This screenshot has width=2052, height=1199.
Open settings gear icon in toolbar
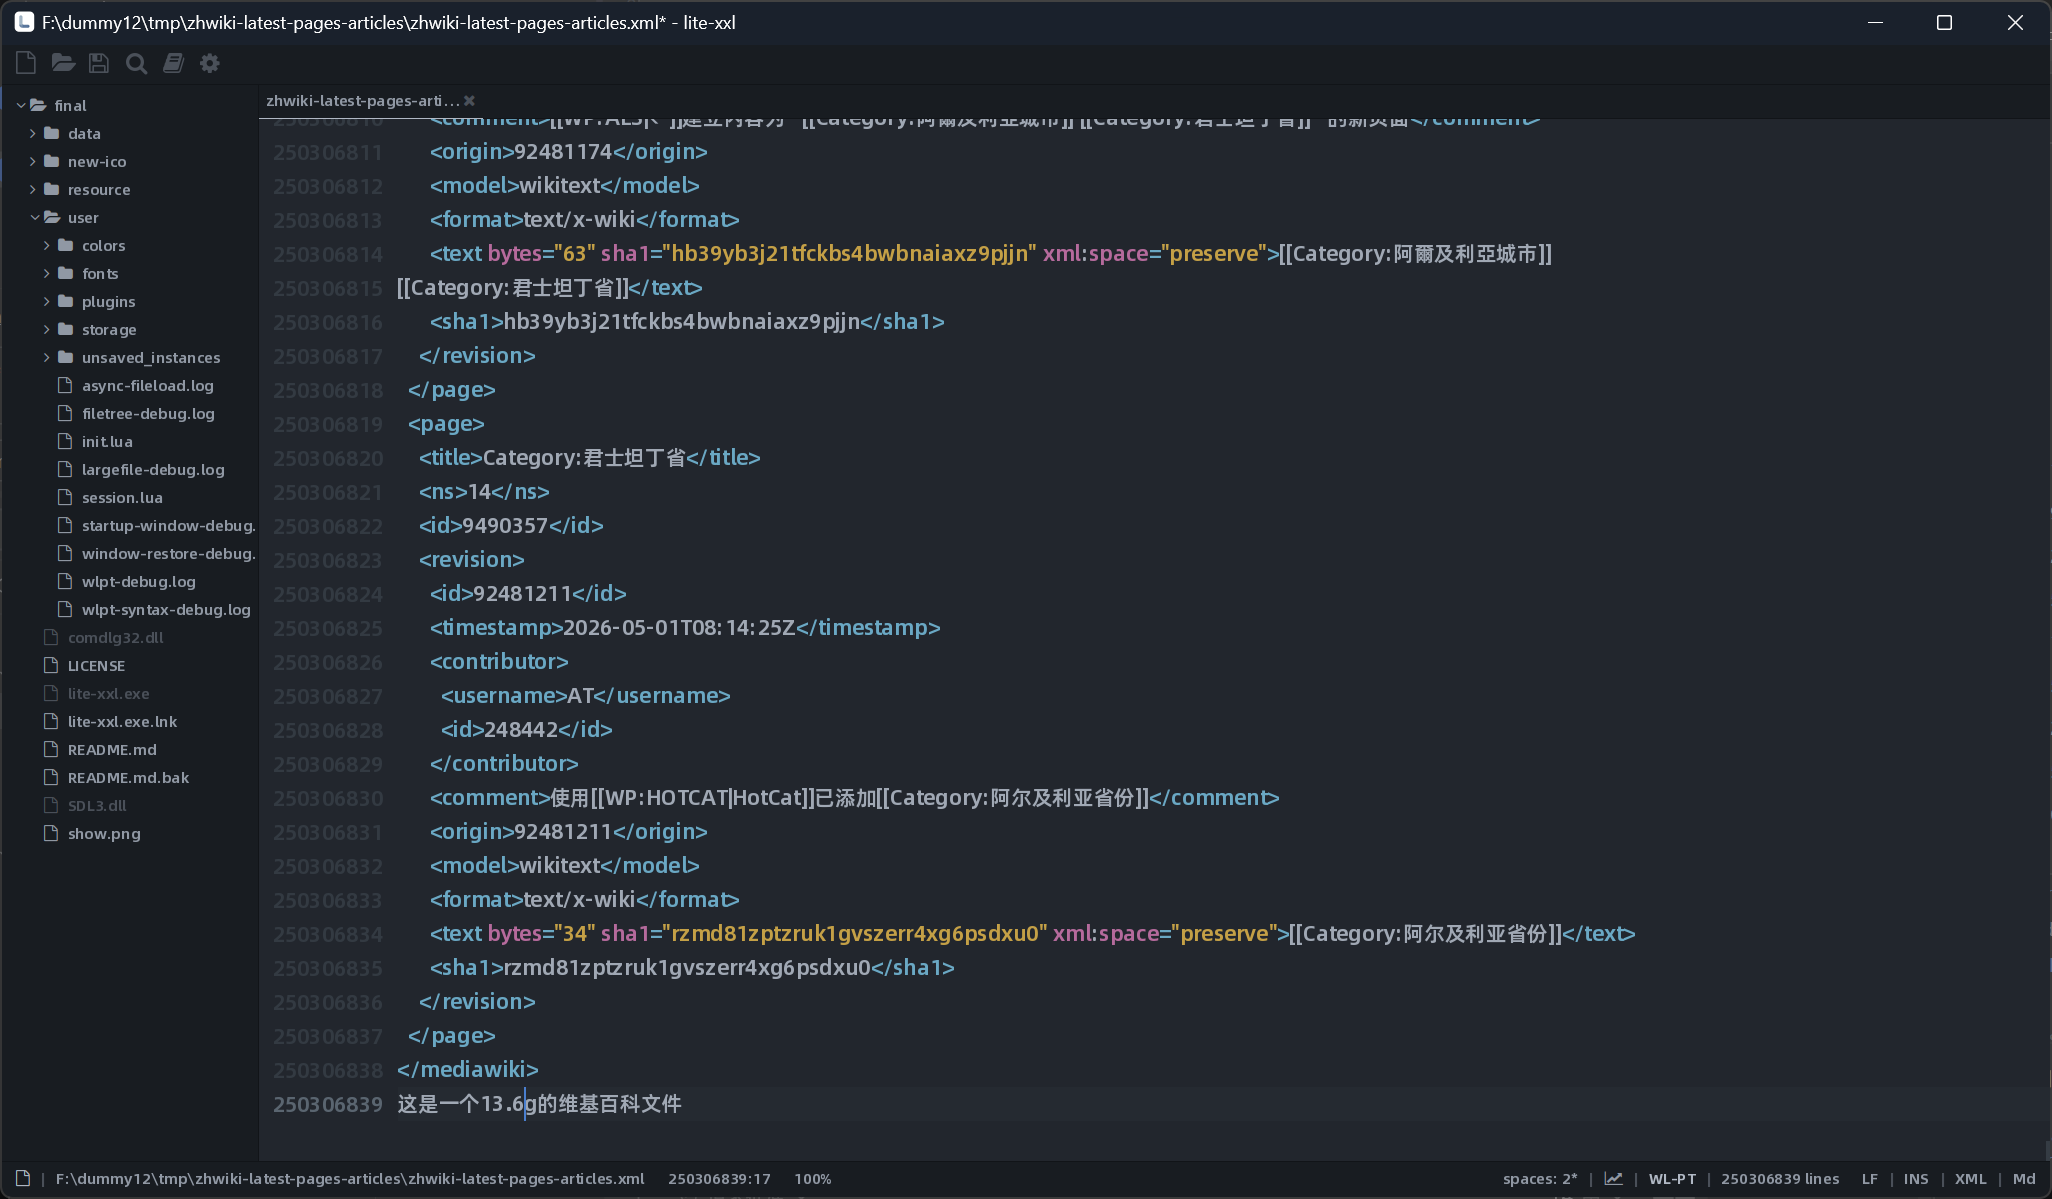click(209, 63)
